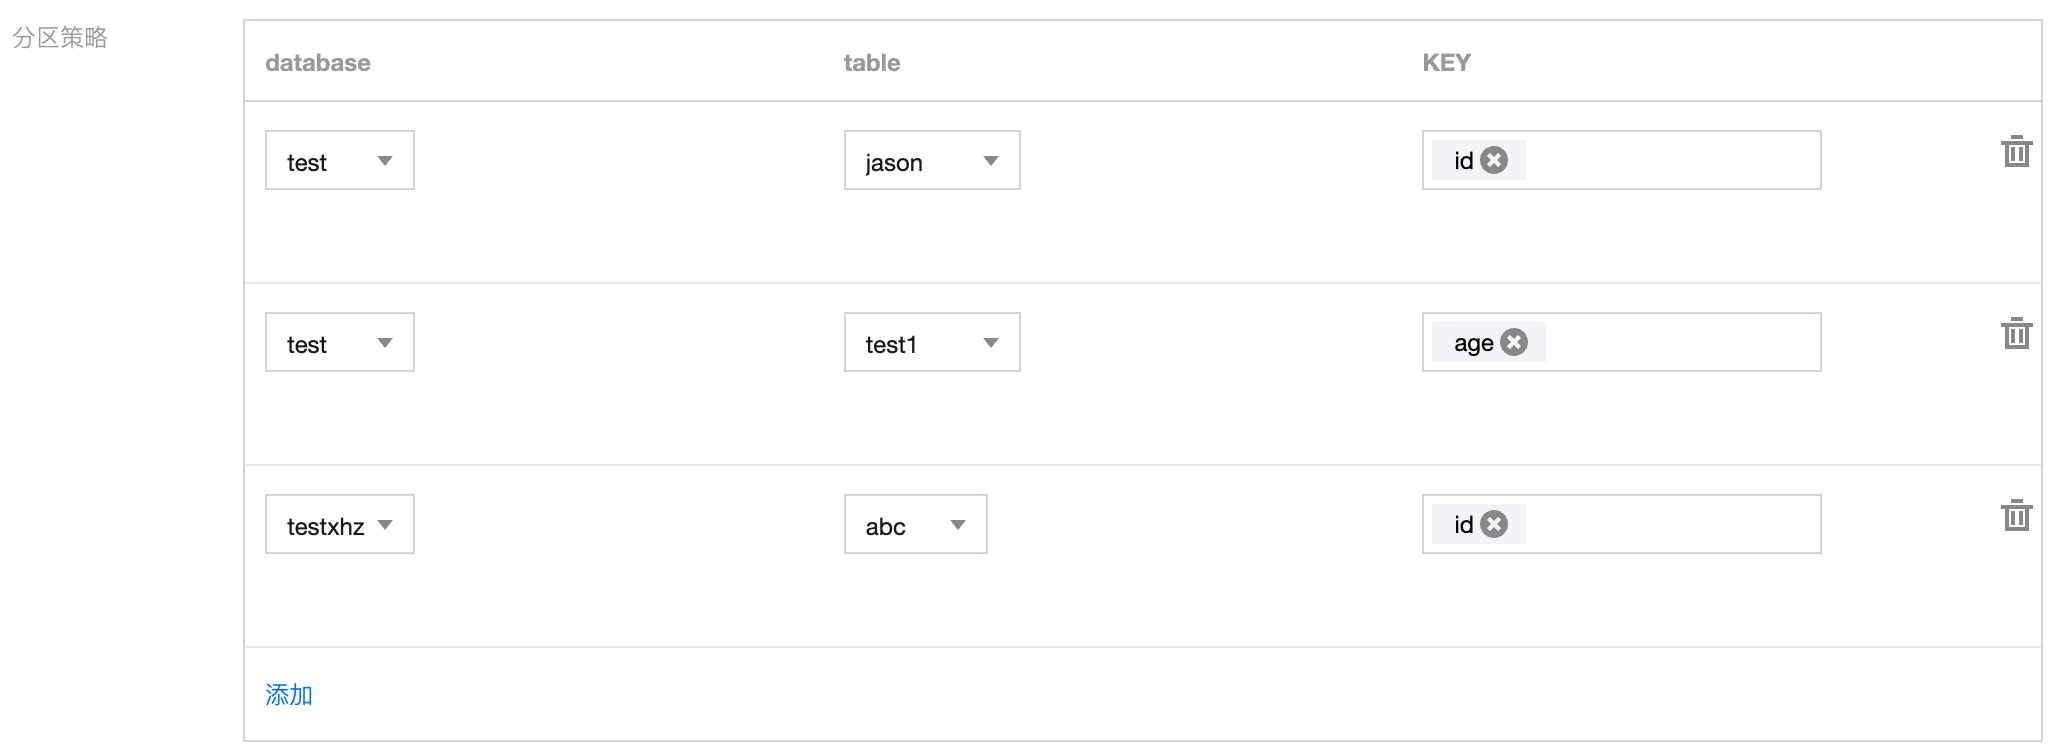
Task: Focus the KEY input field in abc row
Action: point(1622,524)
